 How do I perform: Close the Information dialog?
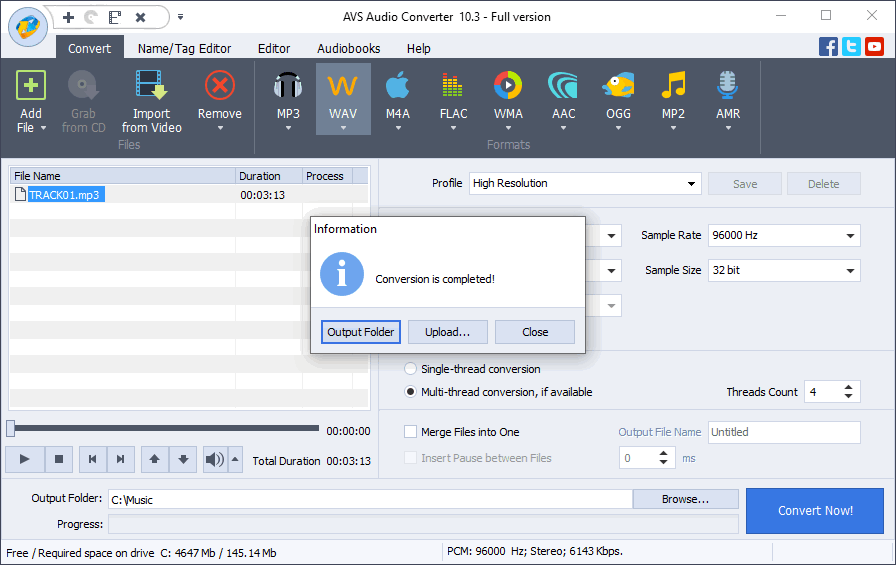pos(535,332)
